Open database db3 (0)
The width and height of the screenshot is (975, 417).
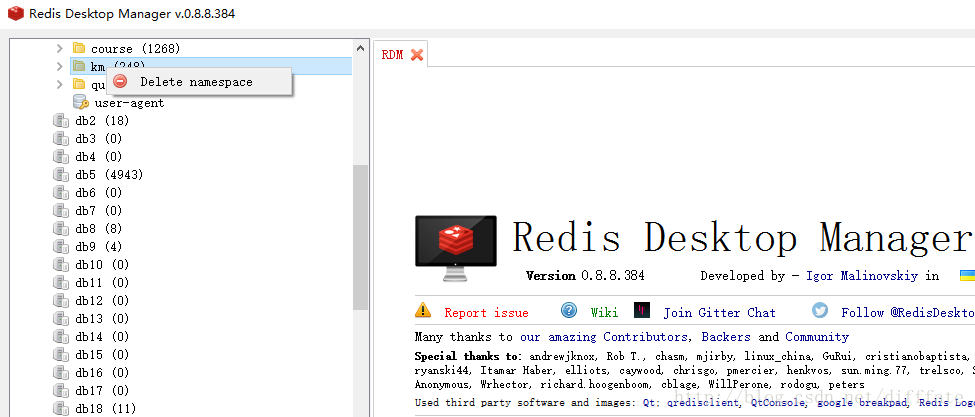(98, 139)
